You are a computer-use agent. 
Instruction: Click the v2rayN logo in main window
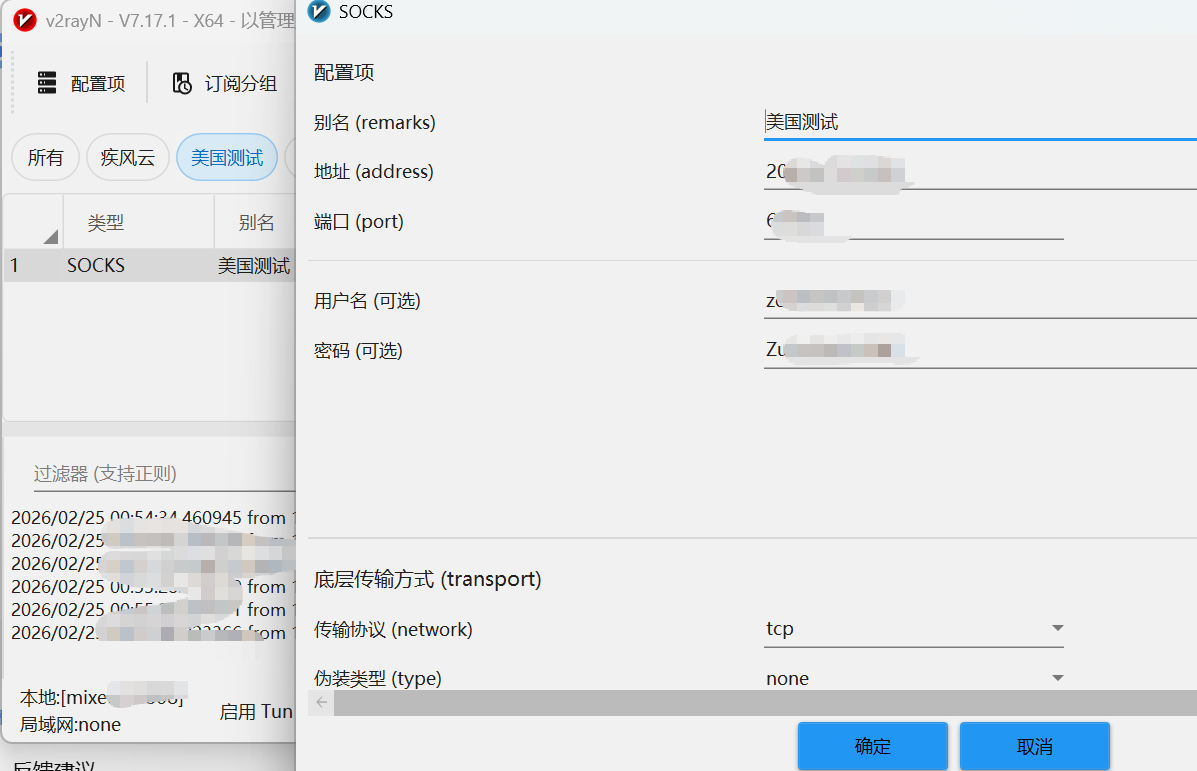click(x=25, y=21)
